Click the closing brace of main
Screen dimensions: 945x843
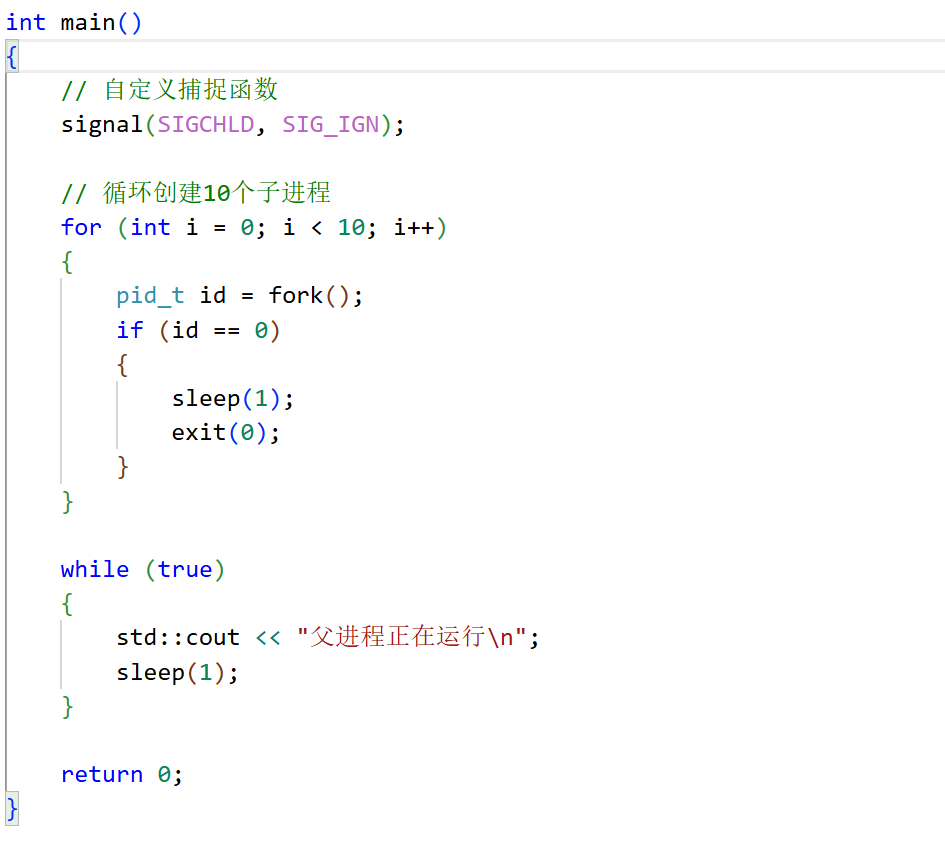pos(12,809)
